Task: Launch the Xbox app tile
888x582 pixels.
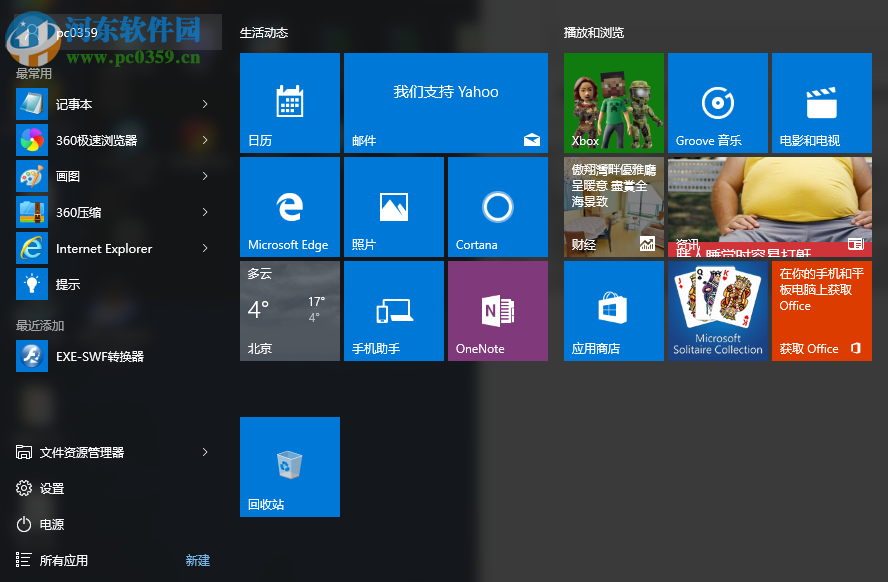Action: [613, 103]
